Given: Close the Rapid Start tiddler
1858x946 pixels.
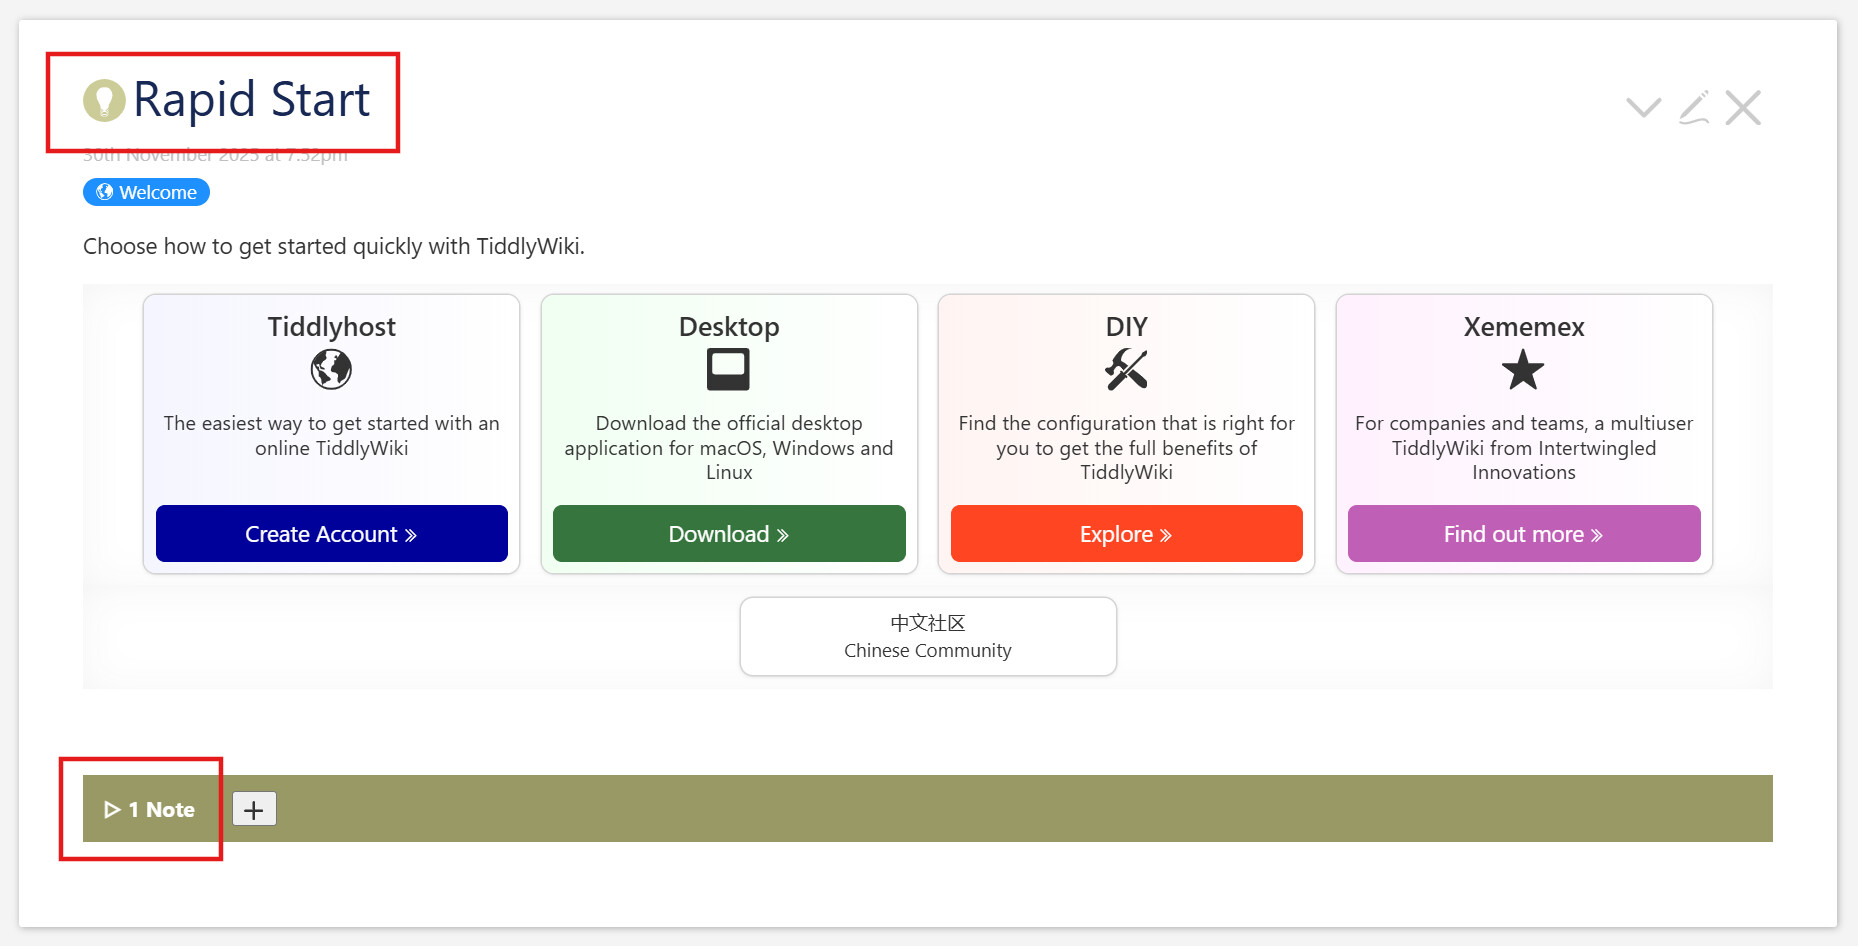Looking at the screenshot, I should (x=1743, y=107).
